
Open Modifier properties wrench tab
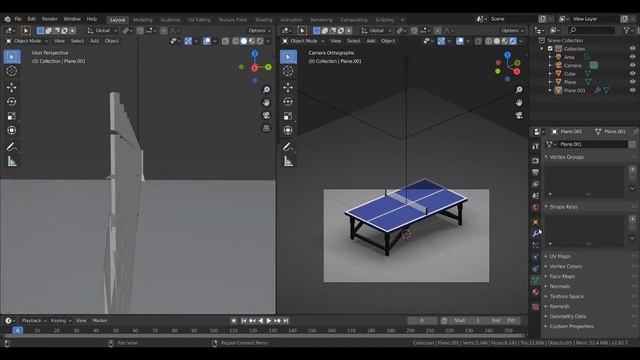point(536,233)
